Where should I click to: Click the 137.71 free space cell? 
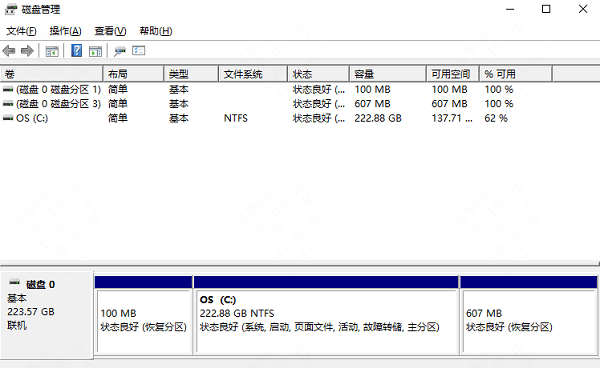tap(452, 118)
